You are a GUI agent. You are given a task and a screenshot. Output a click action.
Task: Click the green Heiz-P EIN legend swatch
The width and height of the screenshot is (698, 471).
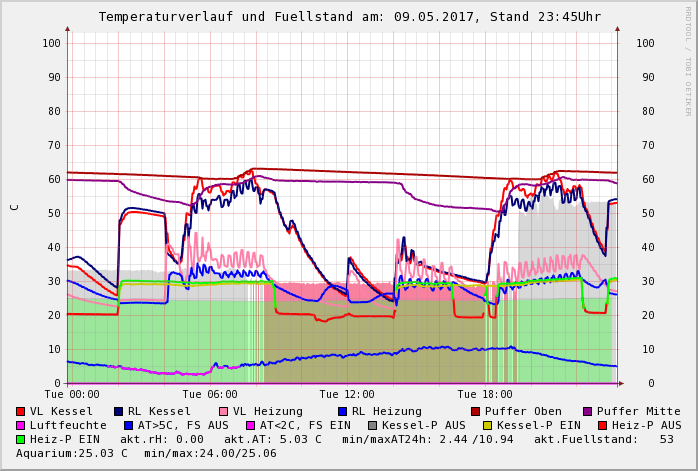[x=21, y=439]
